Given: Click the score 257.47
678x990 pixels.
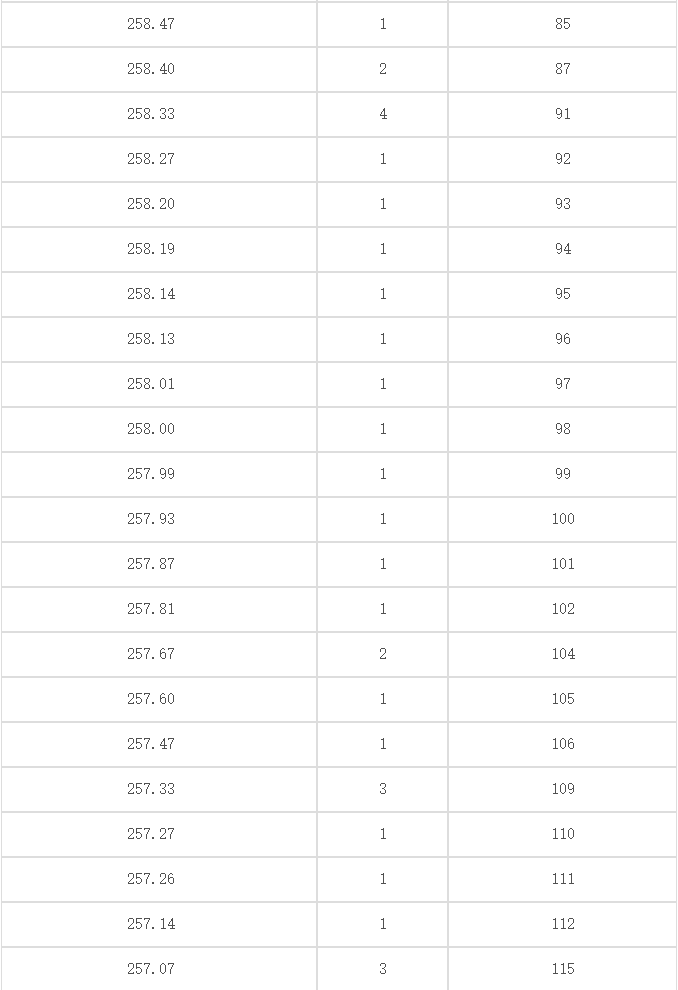Looking at the screenshot, I should pyautogui.click(x=151, y=744).
